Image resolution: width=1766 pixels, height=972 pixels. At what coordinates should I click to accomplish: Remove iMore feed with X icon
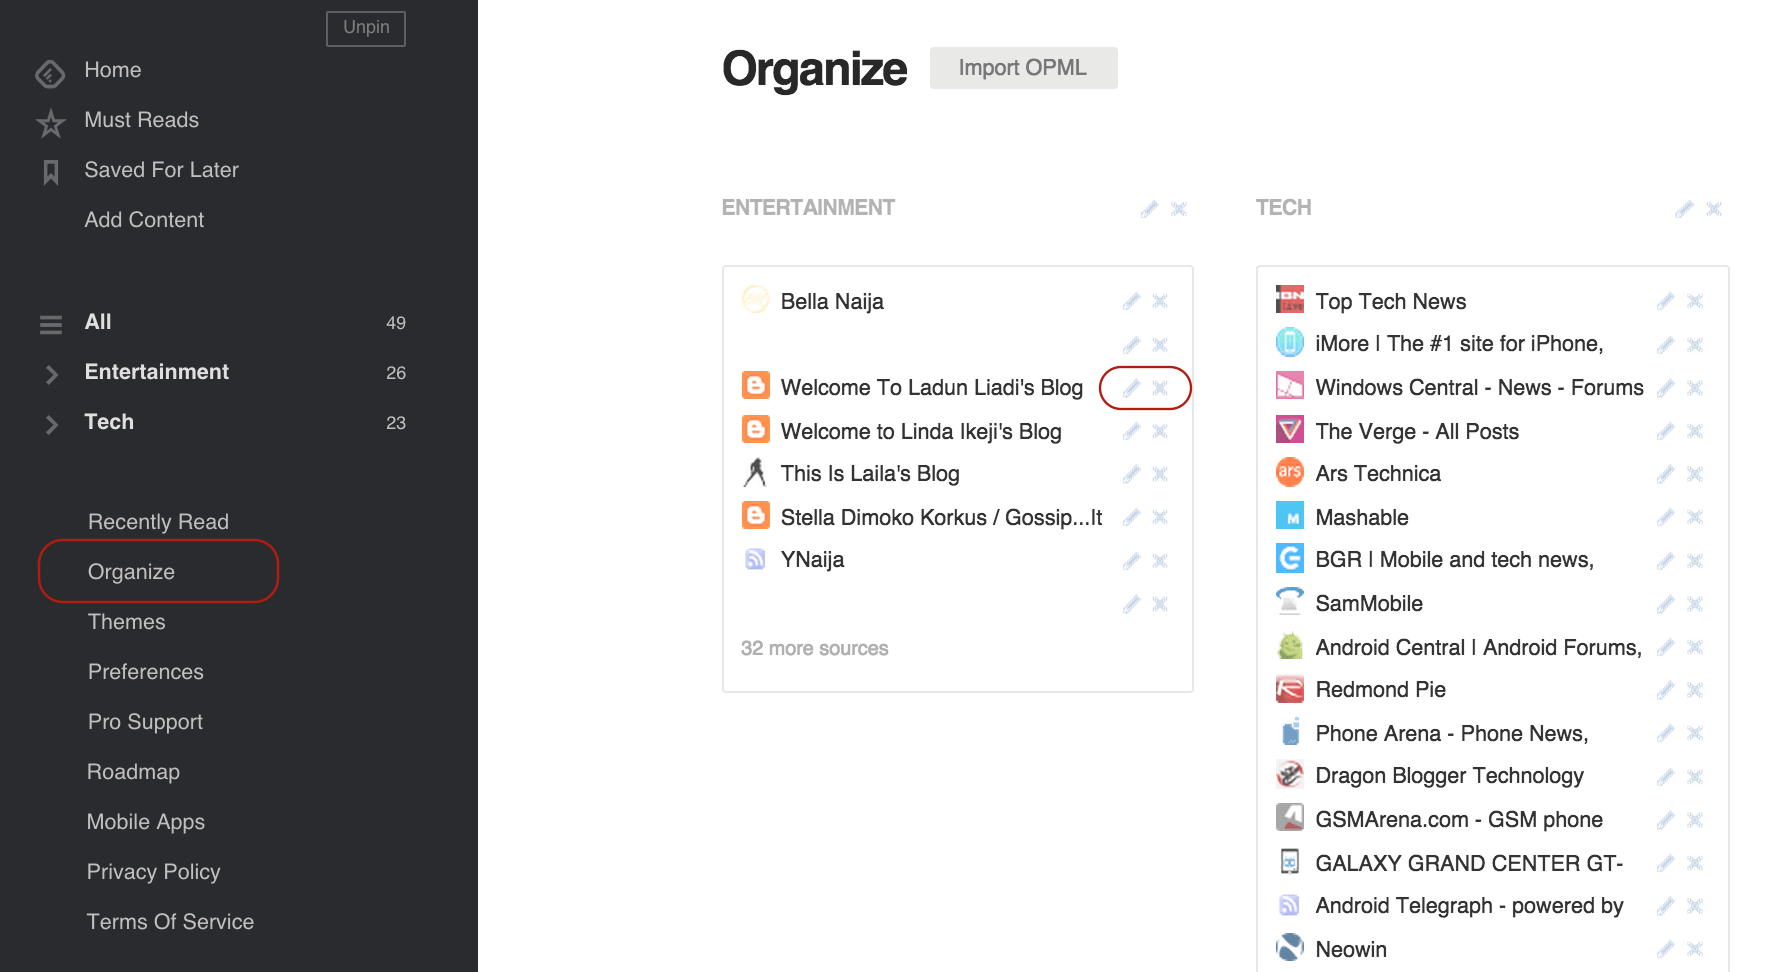1695,345
